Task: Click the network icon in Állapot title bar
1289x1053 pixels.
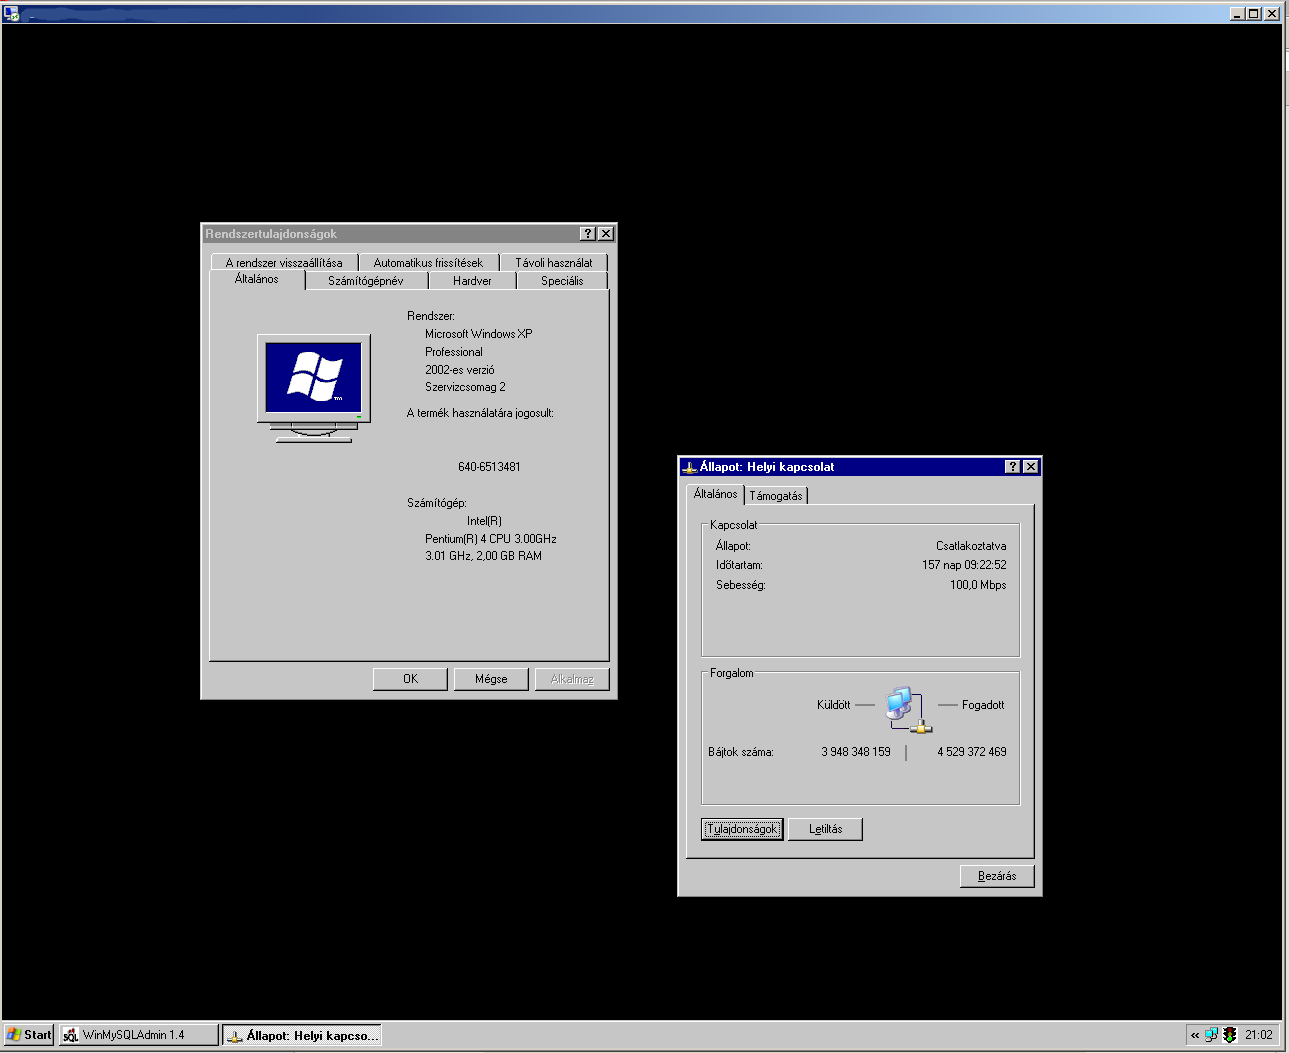Action: [689, 467]
